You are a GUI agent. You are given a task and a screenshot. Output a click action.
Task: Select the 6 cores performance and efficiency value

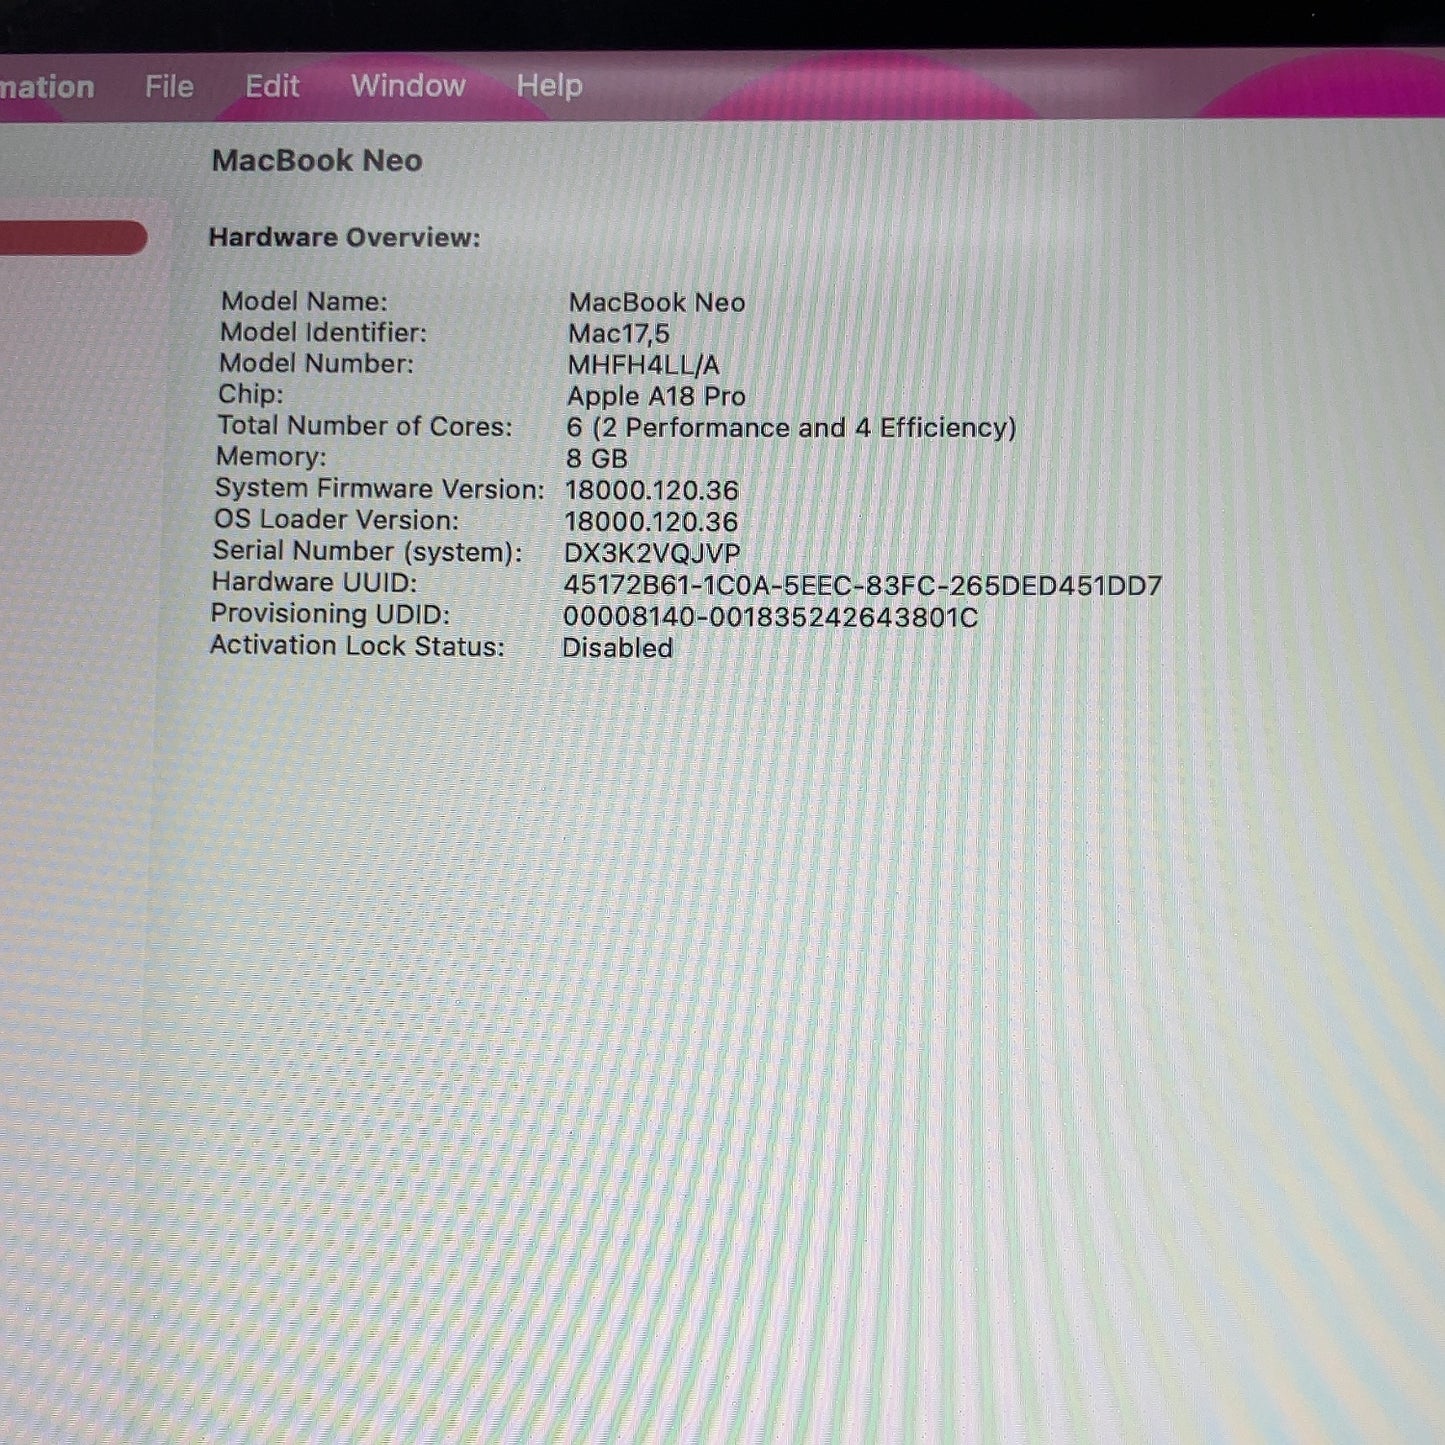791,428
